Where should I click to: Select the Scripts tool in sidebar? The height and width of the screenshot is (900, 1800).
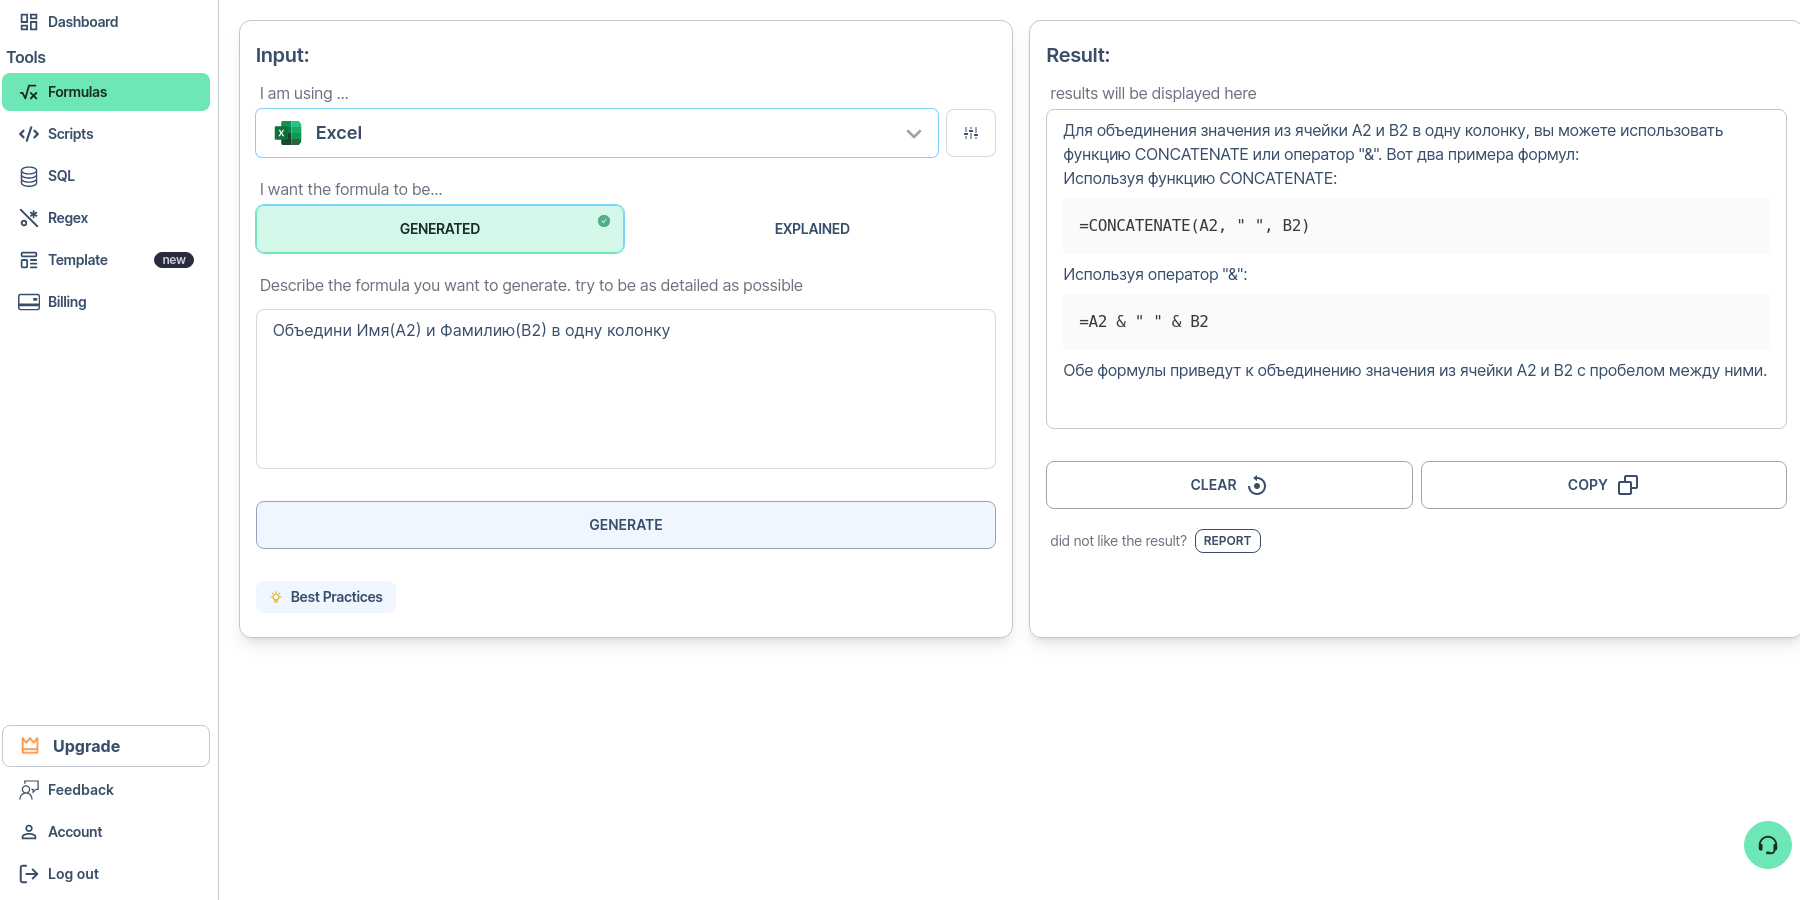[70, 134]
